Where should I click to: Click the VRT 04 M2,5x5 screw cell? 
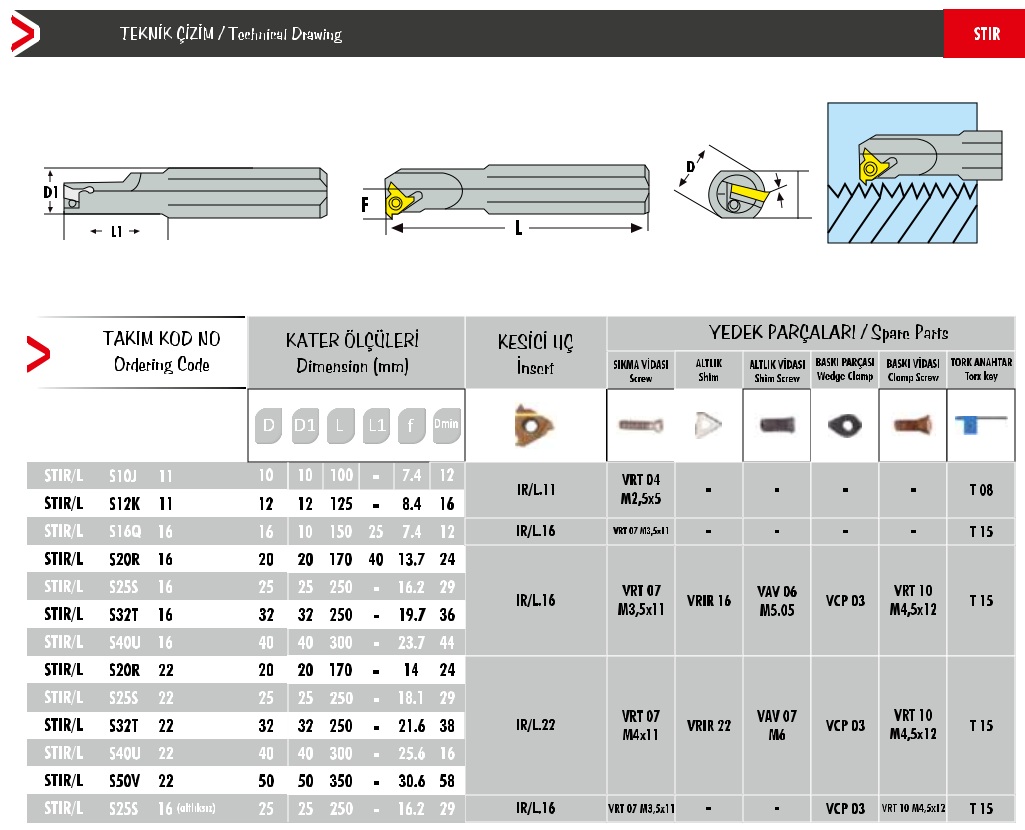(641, 490)
